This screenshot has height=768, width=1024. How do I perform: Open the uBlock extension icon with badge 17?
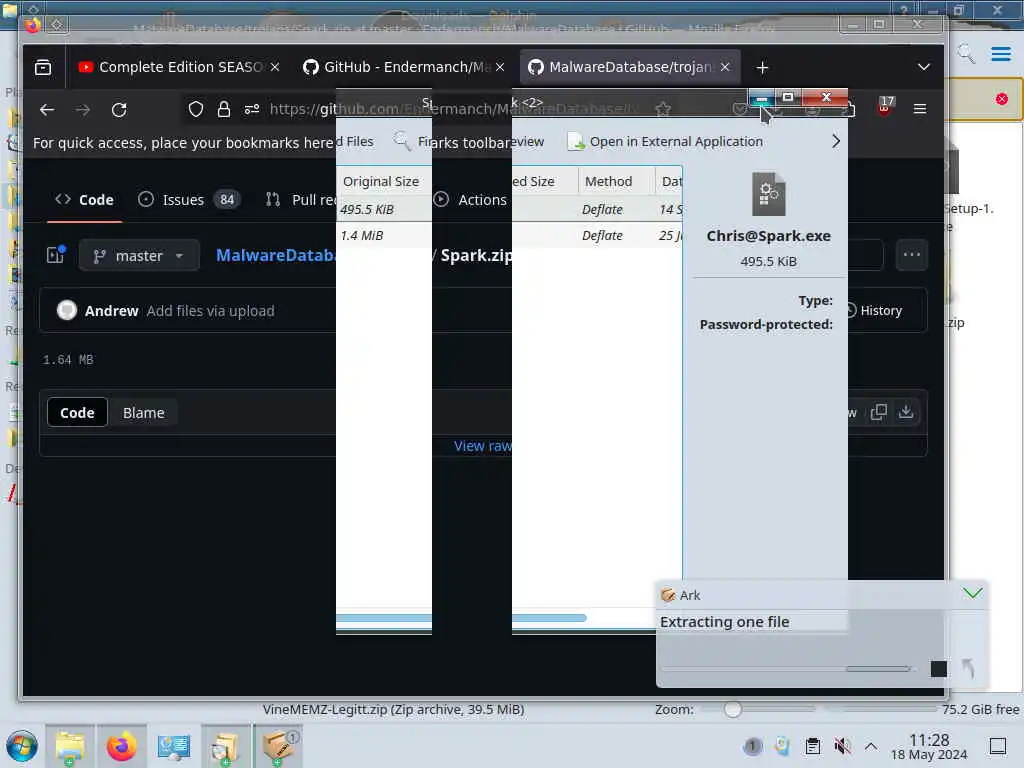tap(886, 106)
